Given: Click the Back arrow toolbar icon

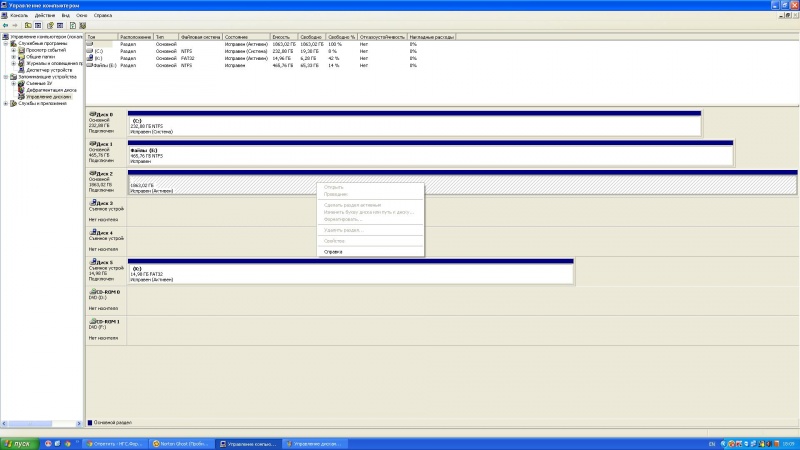Looking at the screenshot, I should (6, 26).
